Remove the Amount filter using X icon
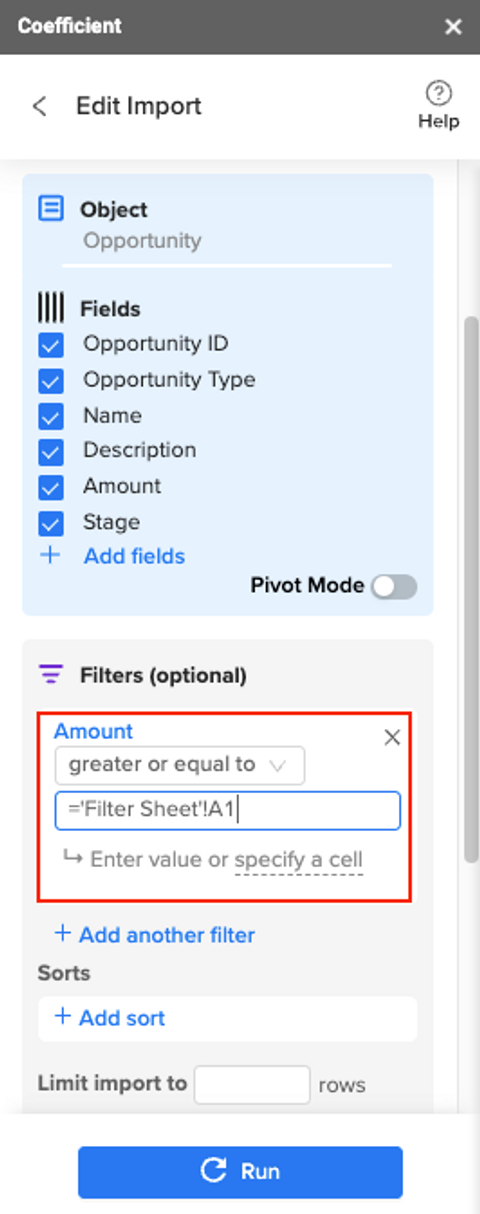480x1214 pixels. click(x=393, y=738)
